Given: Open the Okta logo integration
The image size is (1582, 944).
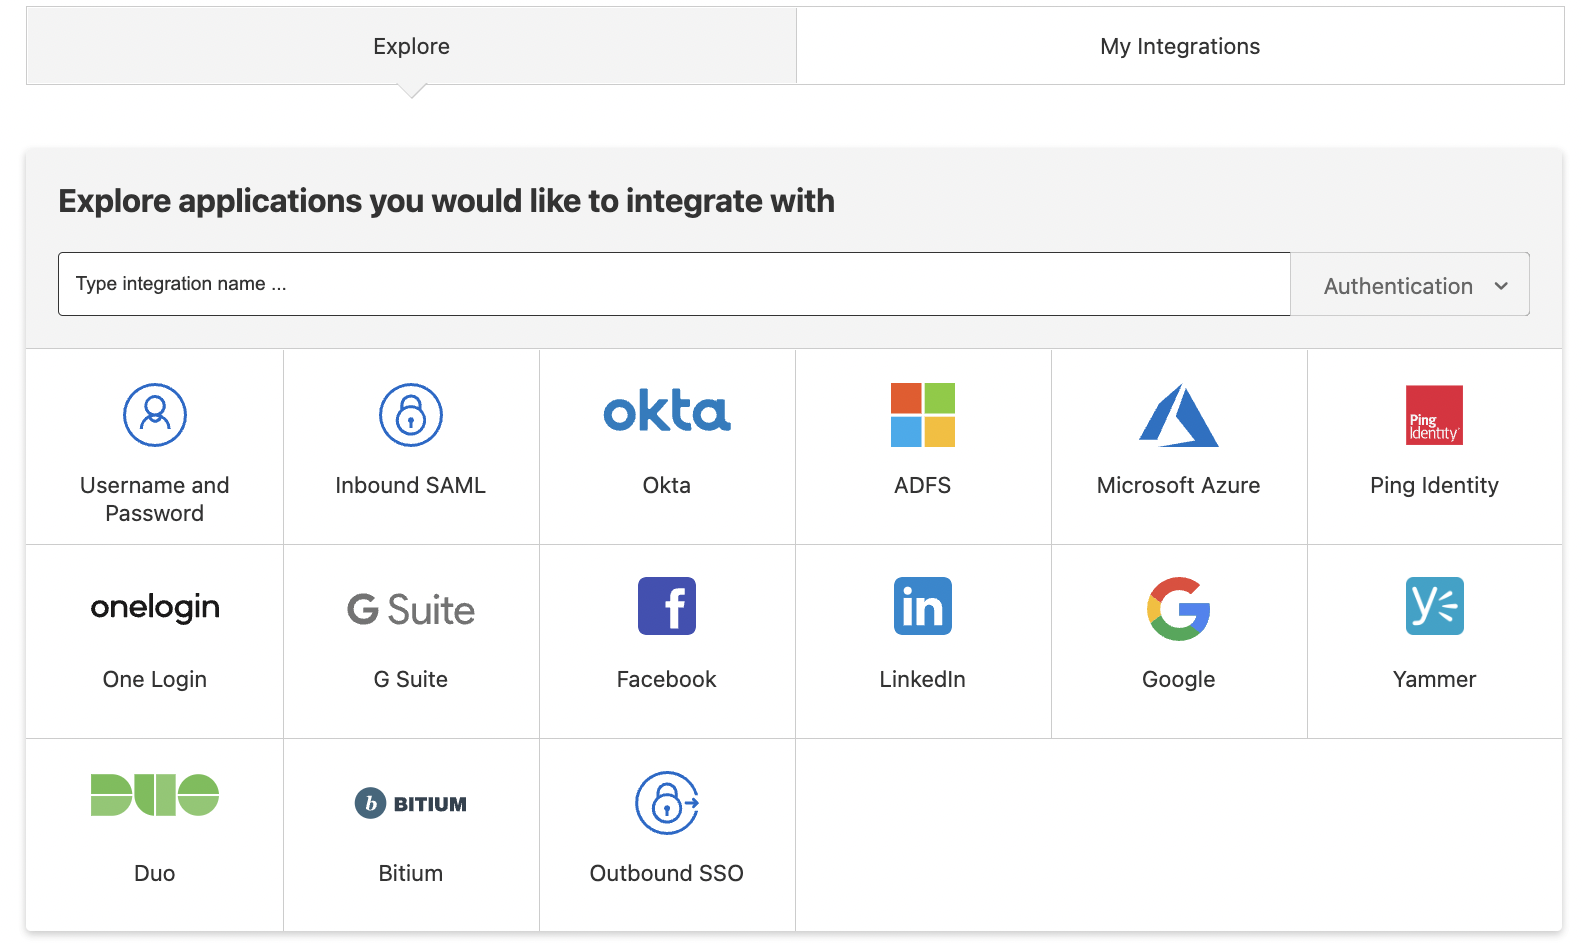Looking at the screenshot, I should [666, 412].
